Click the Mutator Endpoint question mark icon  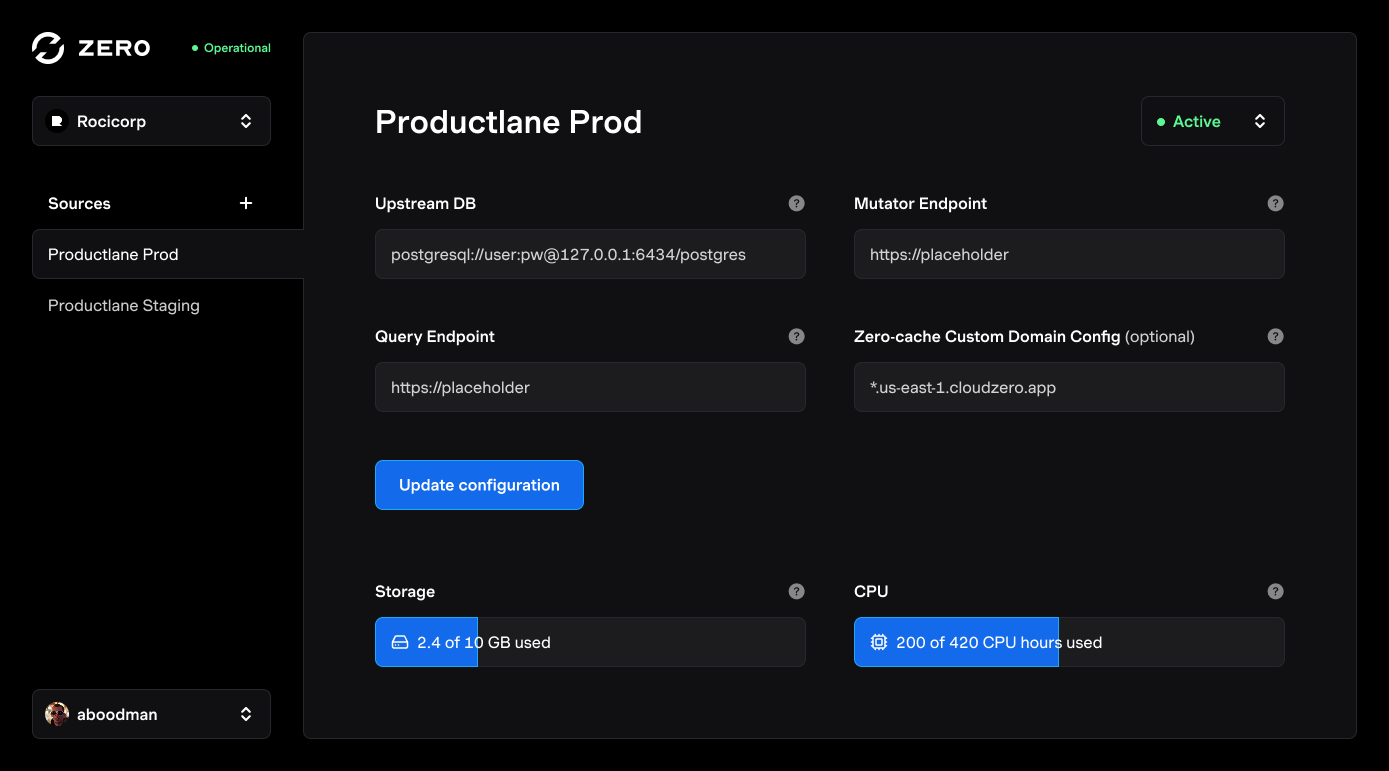point(1275,203)
